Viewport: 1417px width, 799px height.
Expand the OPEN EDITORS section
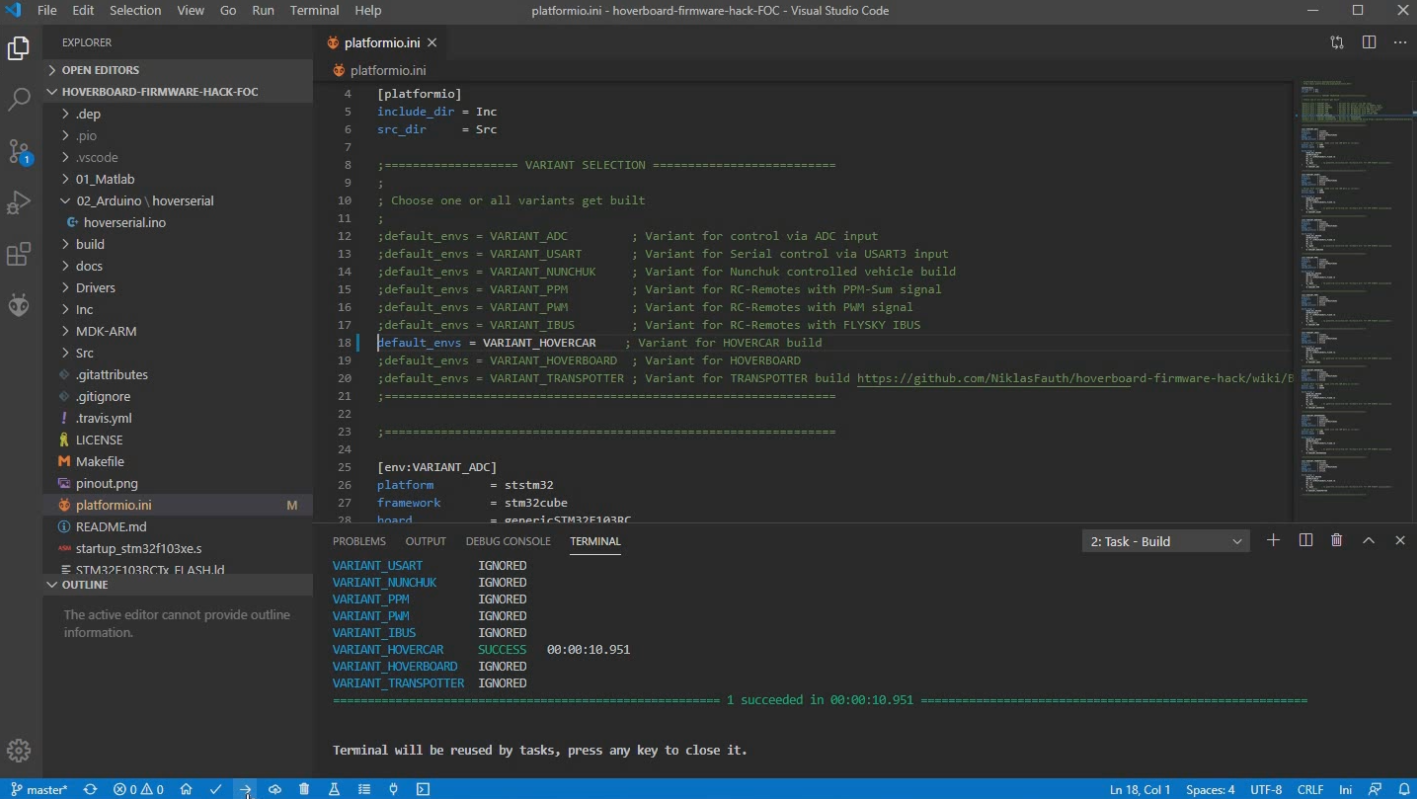coord(178,70)
